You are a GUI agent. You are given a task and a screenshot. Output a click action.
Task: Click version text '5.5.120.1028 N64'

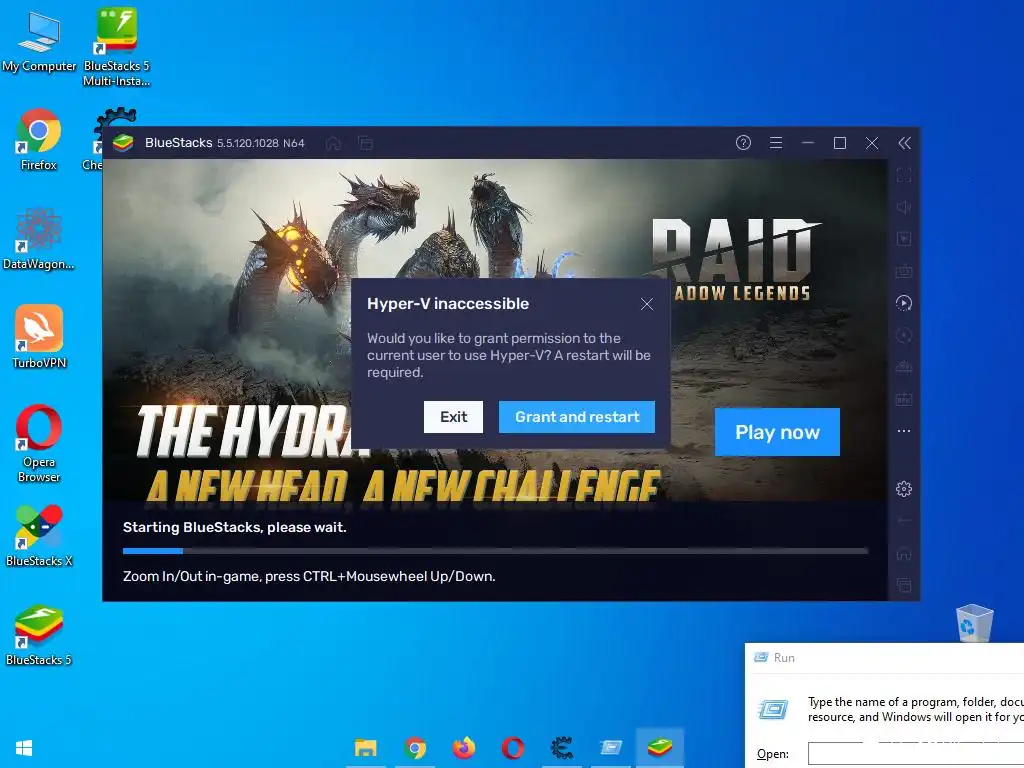point(261,143)
